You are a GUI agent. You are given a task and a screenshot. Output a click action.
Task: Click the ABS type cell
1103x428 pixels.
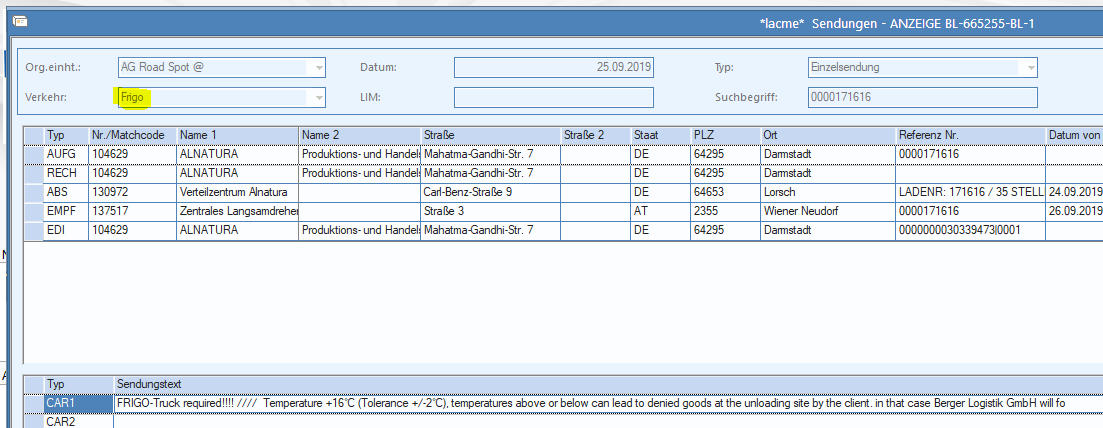click(66, 192)
